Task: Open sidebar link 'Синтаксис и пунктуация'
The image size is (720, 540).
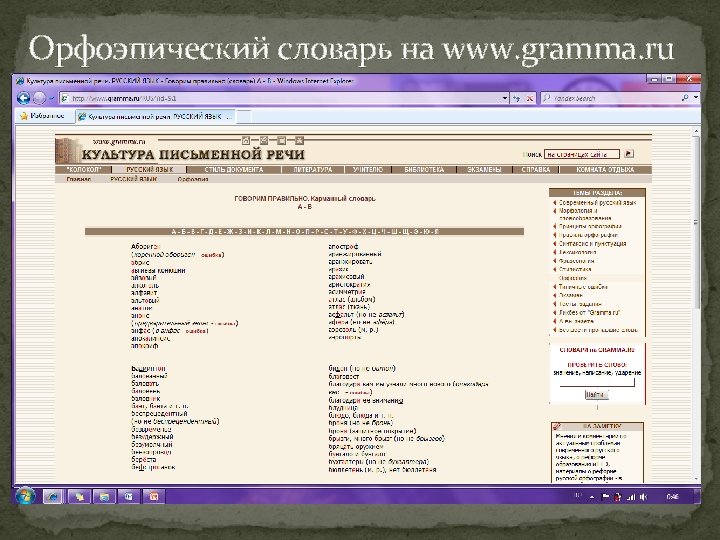Action: 592,244
